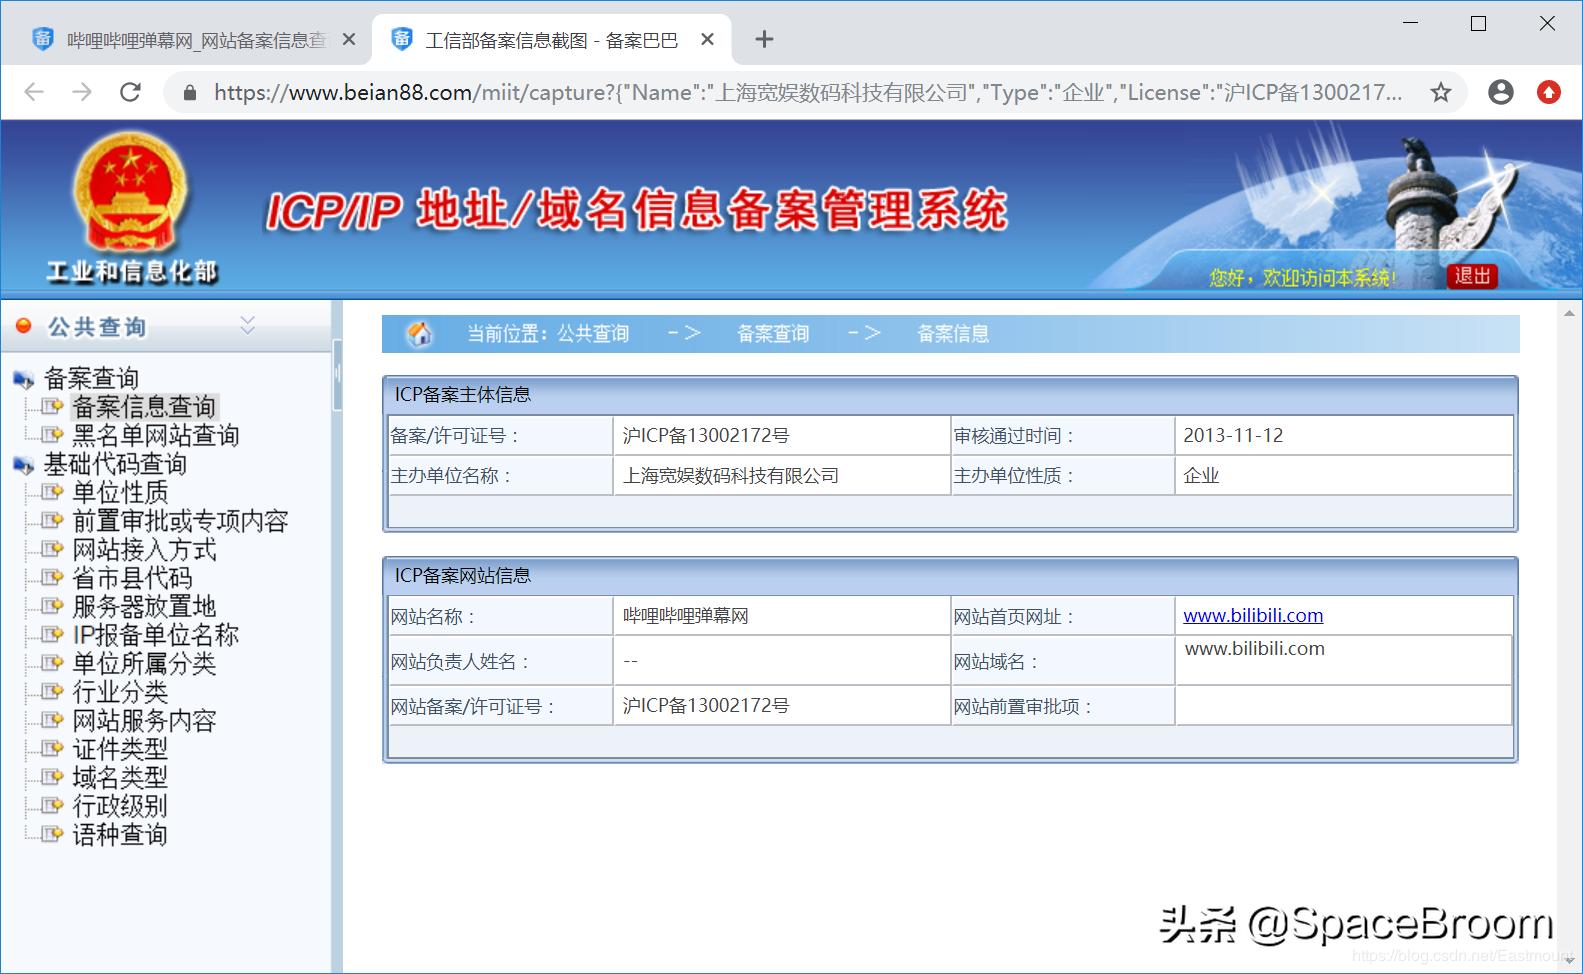Open 备案信息查询 in the sidebar
This screenshot has width=1583, height=974.
coord(144,406)
